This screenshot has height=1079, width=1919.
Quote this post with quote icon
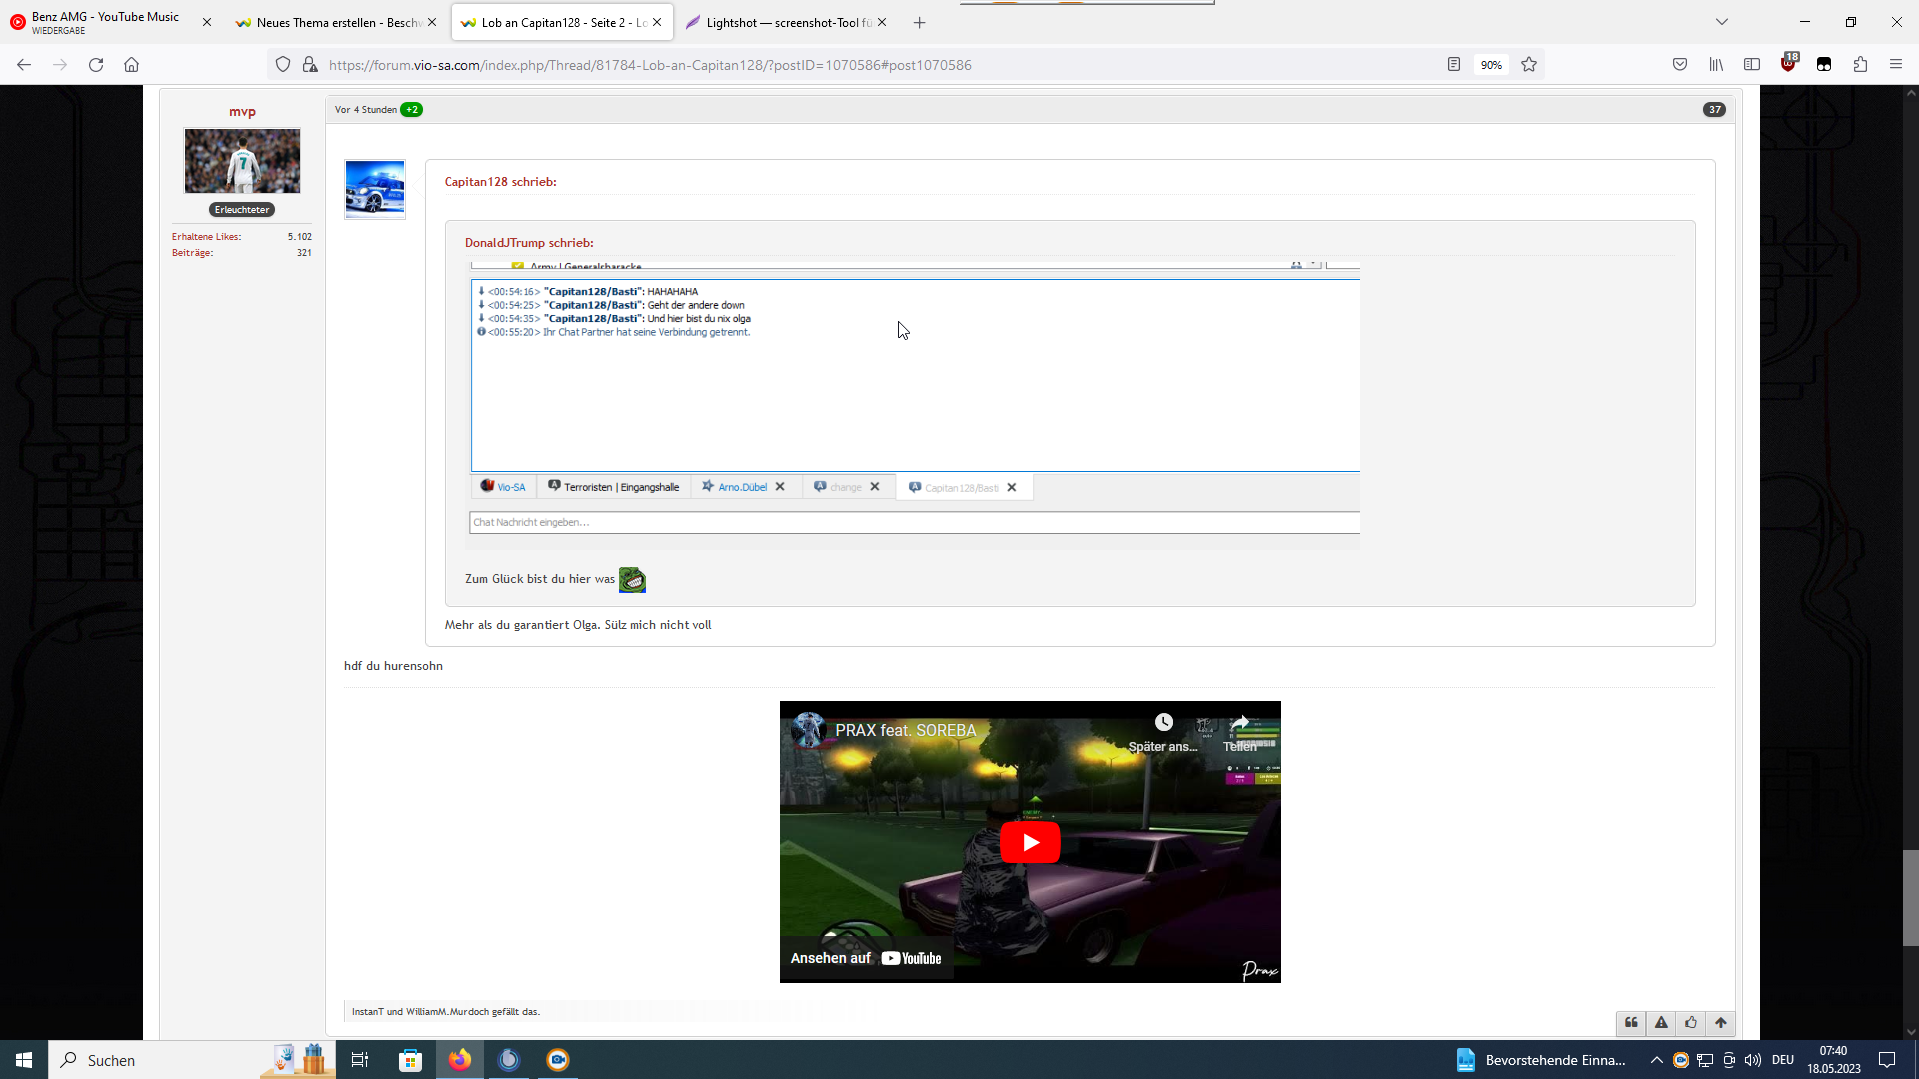tap(1632, 1022)
